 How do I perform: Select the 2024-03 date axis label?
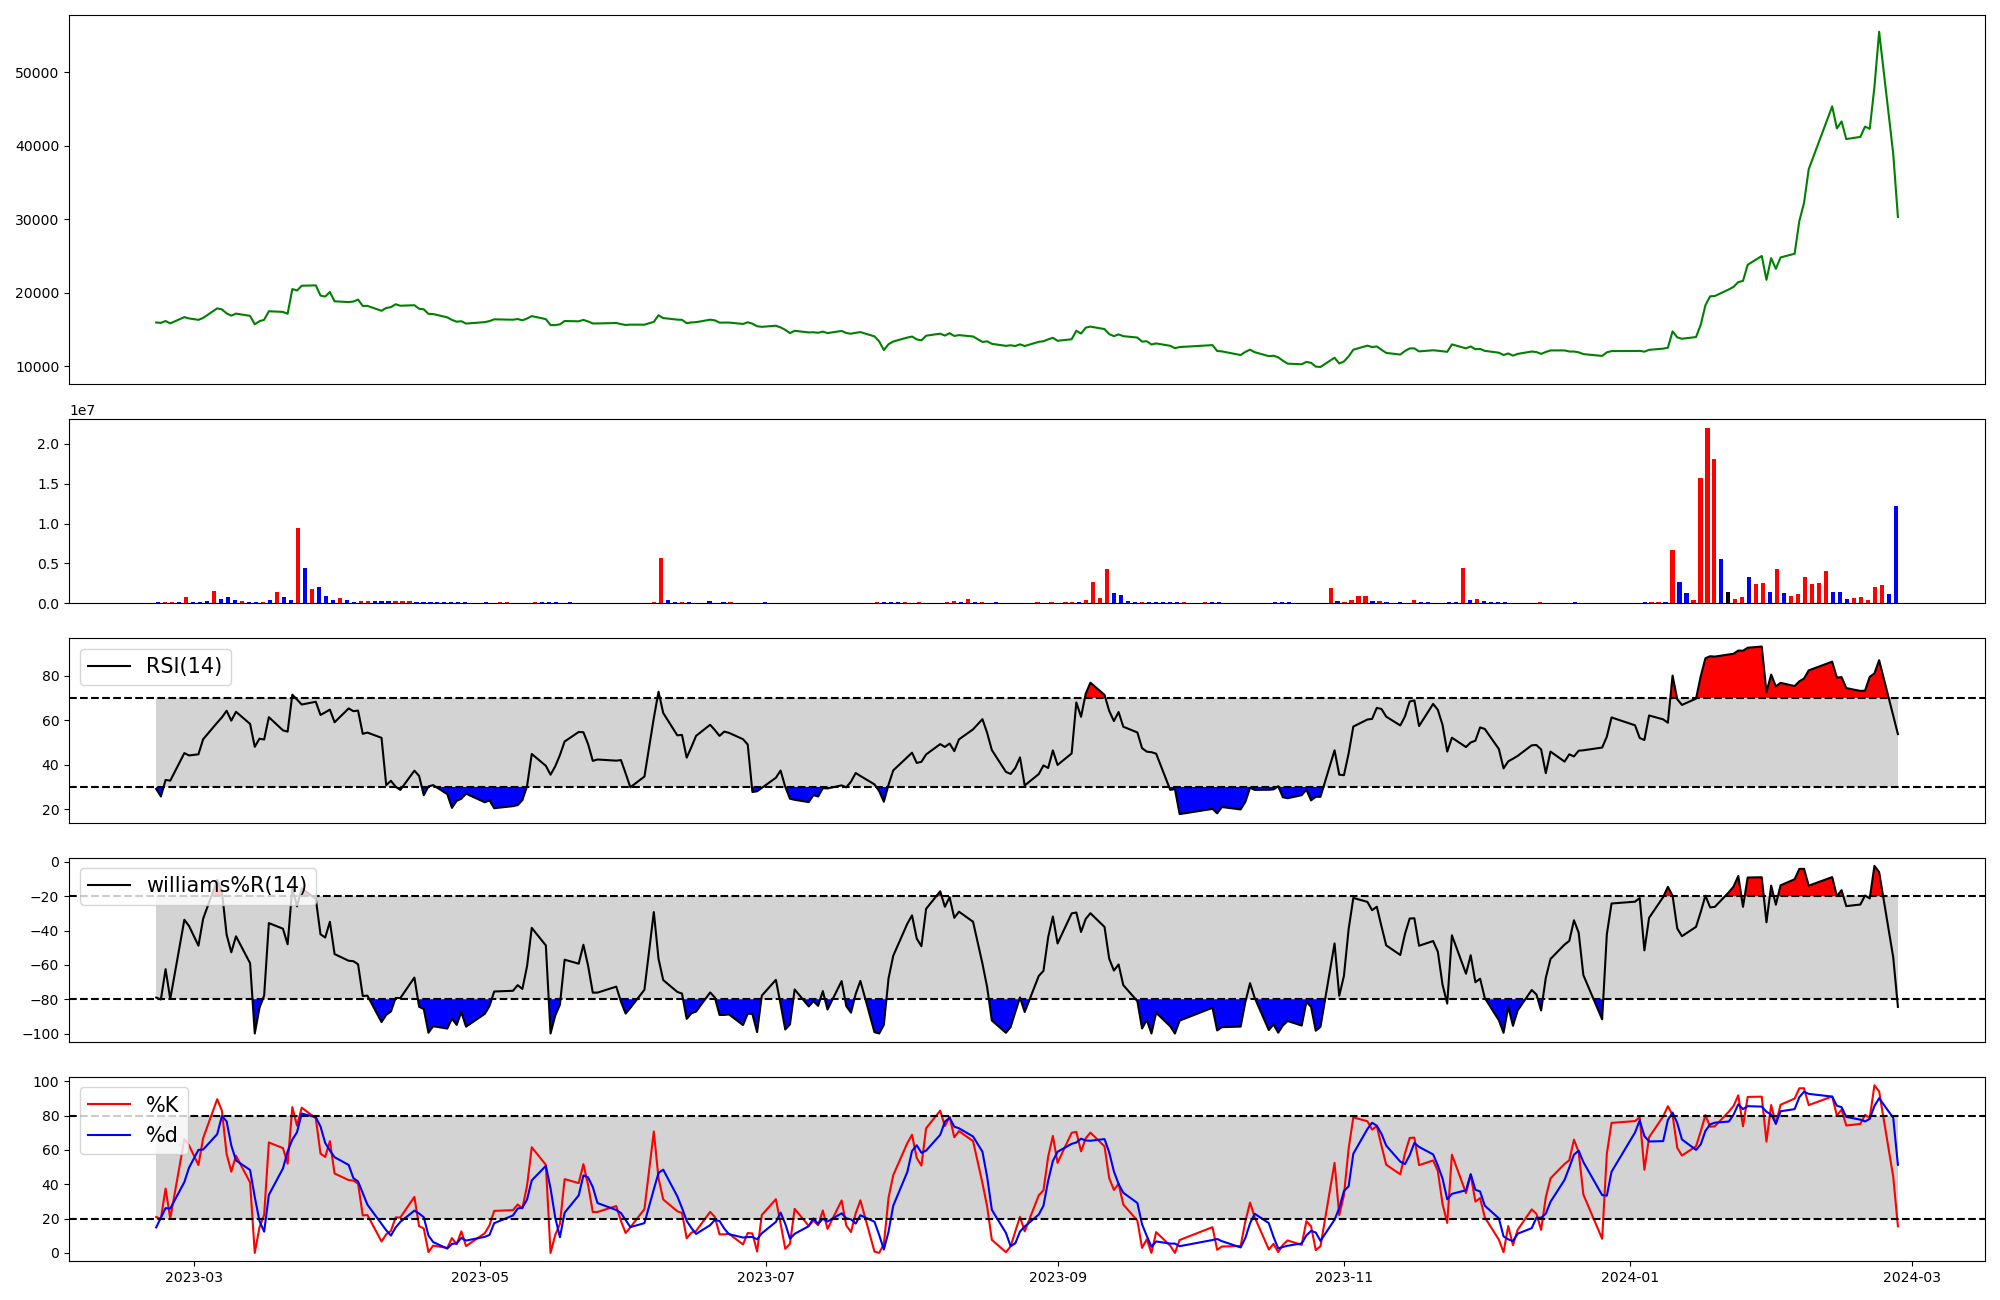tap(1913, 1277)
